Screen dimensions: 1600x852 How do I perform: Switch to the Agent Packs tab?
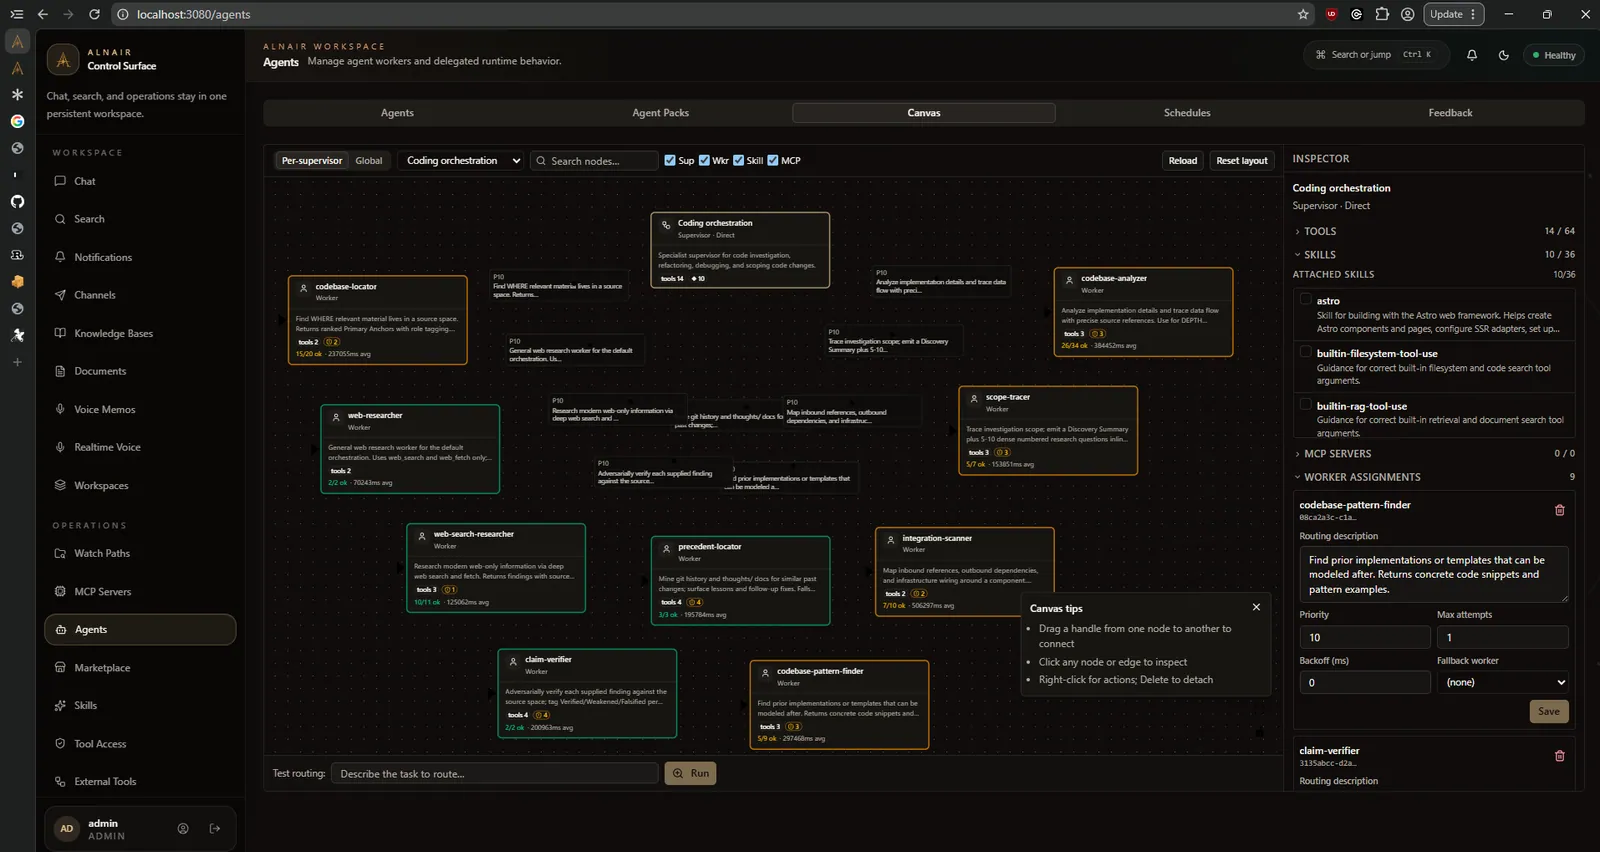(x=660, y=113)
